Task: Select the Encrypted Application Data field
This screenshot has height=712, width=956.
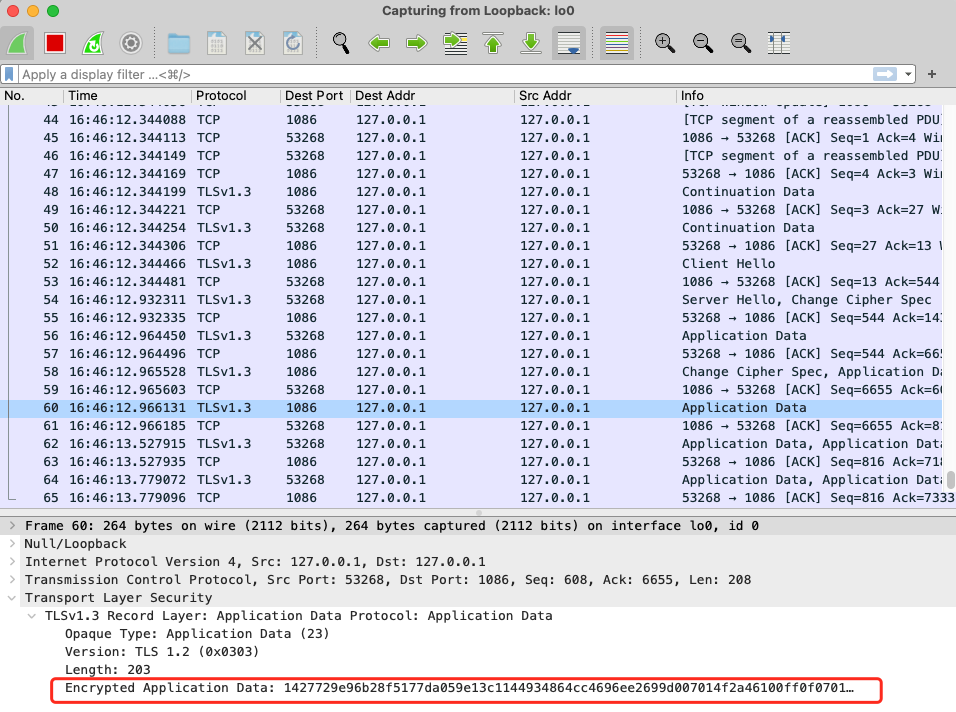Action: pos(459,688)
